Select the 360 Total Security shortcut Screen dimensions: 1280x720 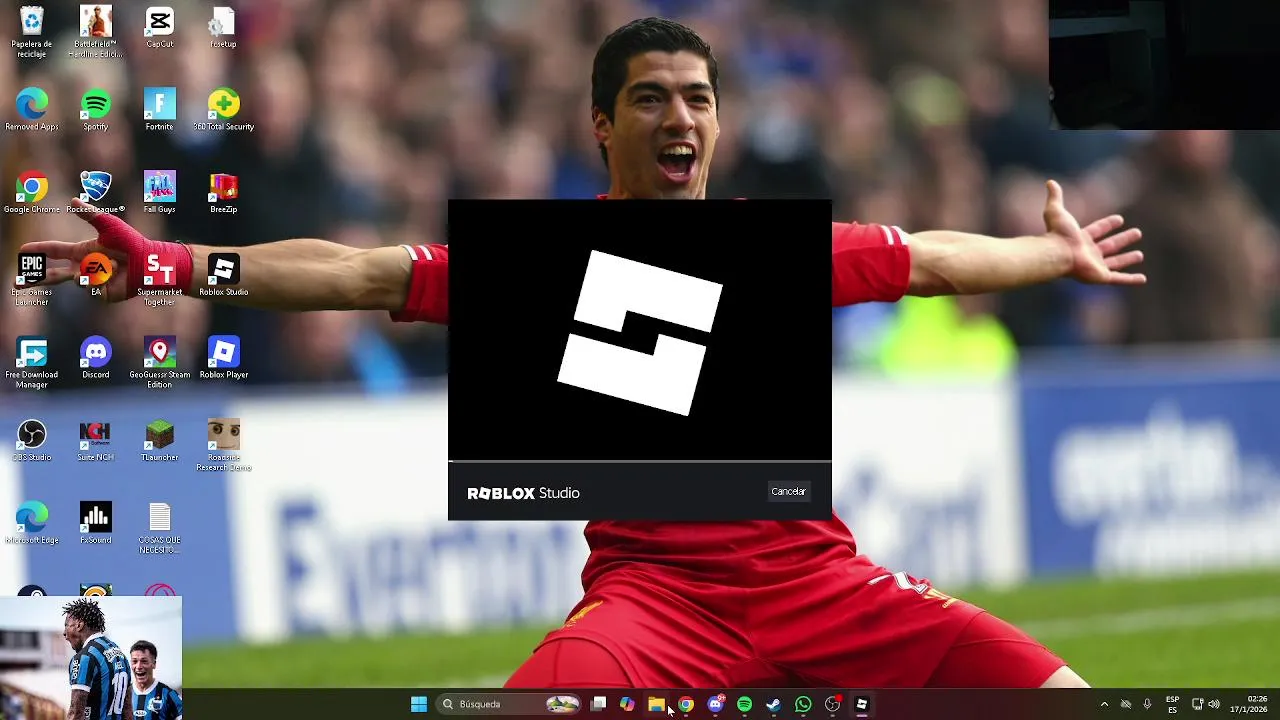223,110
